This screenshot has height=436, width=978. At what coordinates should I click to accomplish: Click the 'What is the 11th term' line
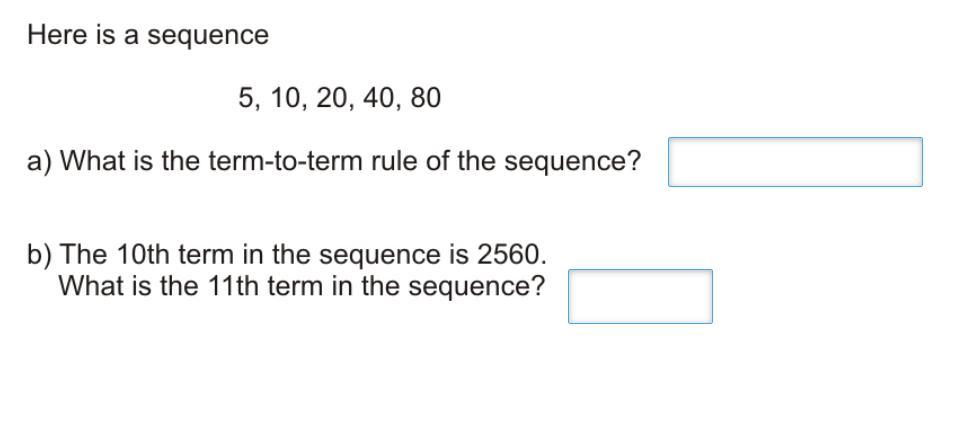(302, 286)
